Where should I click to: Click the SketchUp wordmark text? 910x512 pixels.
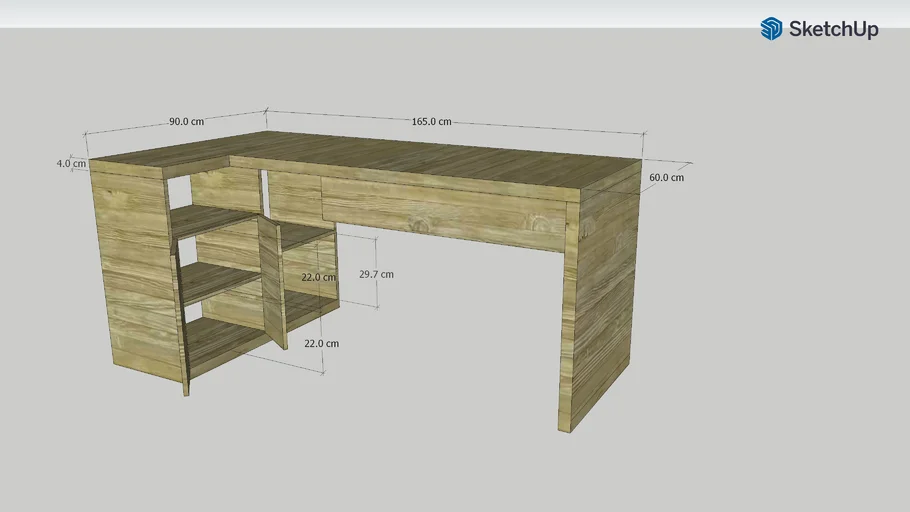833,29
